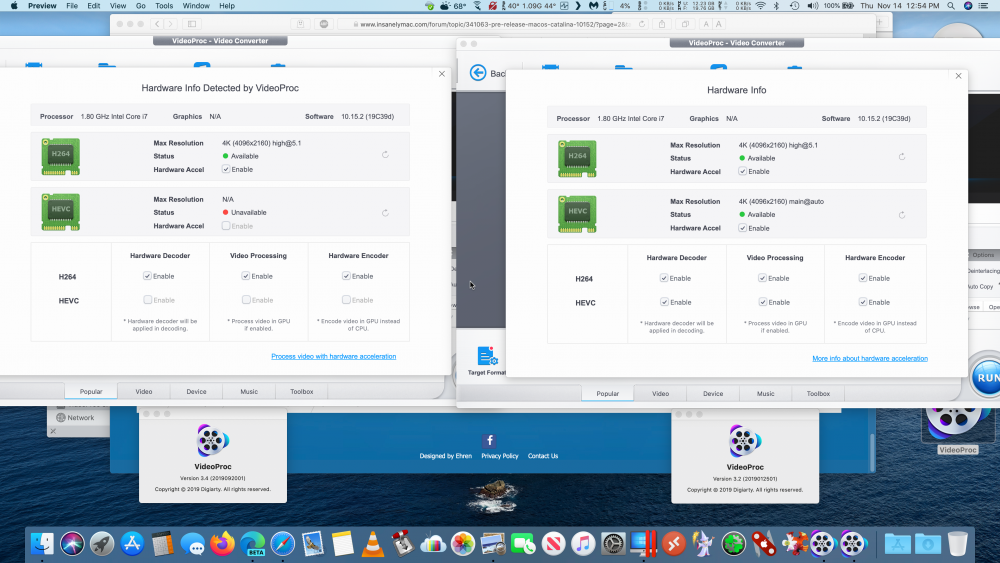Click Version 3.2 text in About VideoProc
1000x563 pixels.
coord(745,479)
